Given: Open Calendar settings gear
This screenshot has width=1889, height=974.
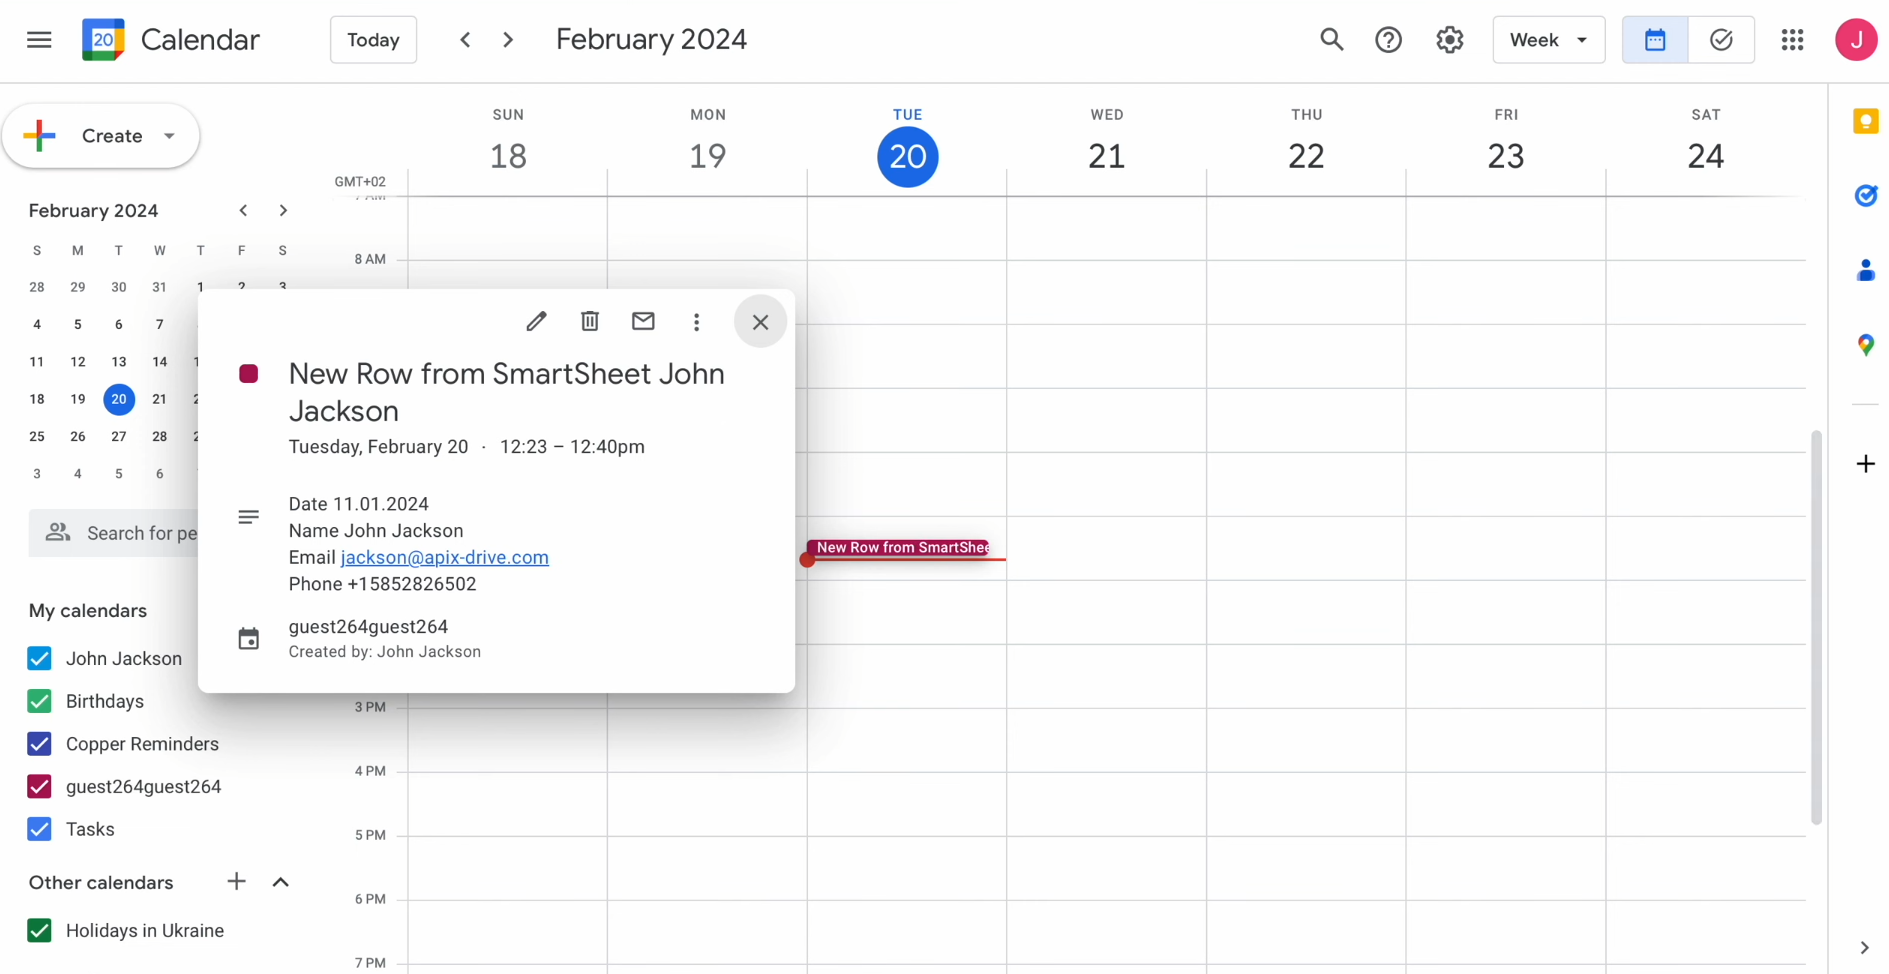Looking at the screenshot, I should [1449, 39].
